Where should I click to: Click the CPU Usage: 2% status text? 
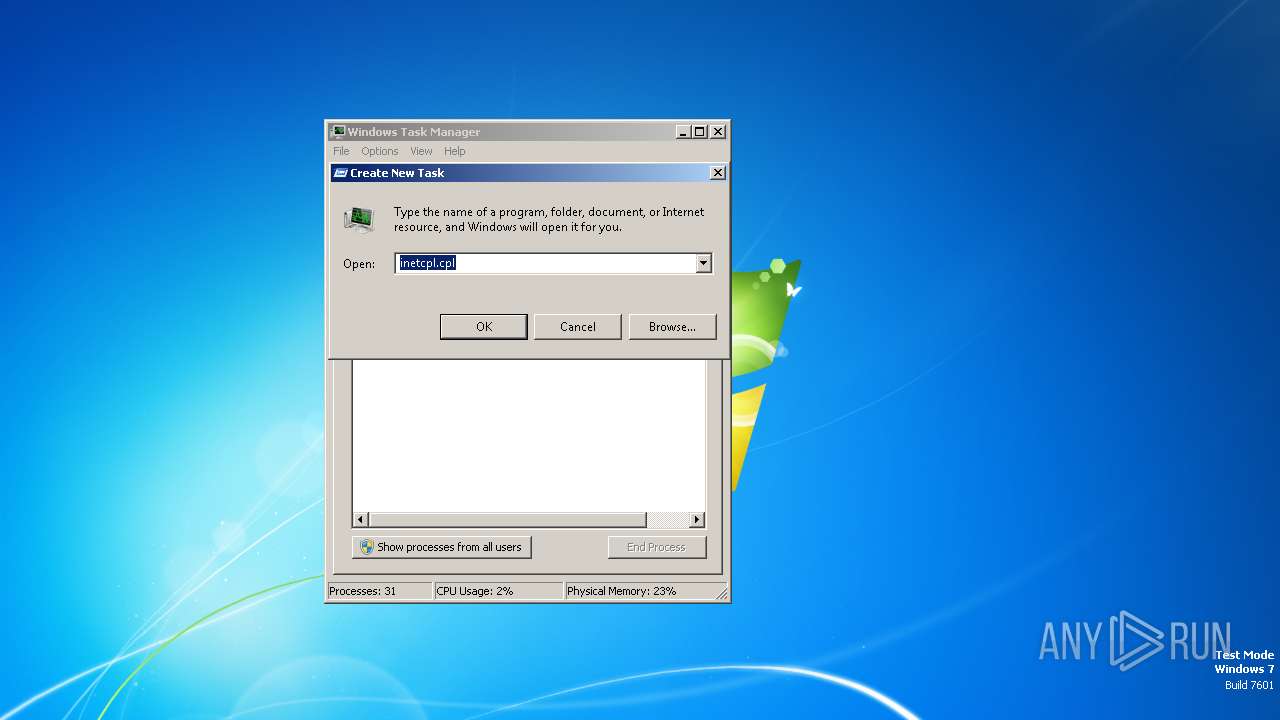pyautogui.click(x=475, y=591)
